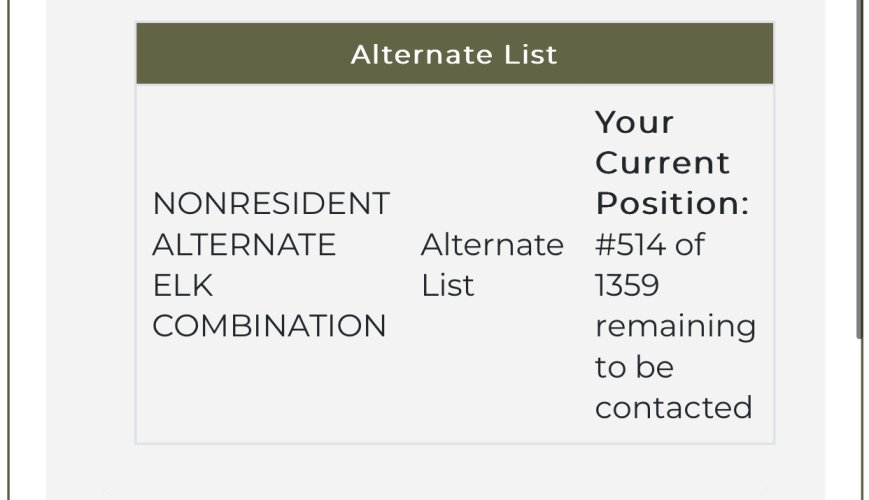Select the word NONRESIDENT in the license name
Viewport: 869px width, 500px height.
point(271,203)
